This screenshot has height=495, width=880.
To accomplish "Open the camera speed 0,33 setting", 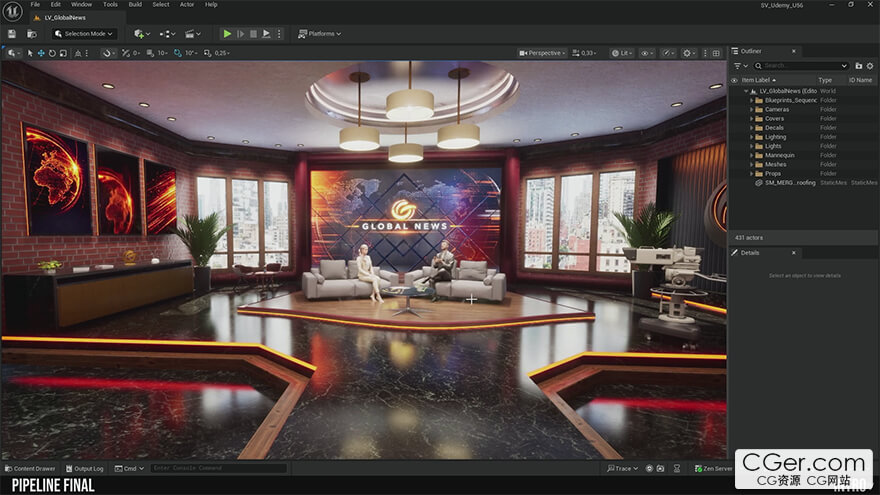I will coord(584,53).
